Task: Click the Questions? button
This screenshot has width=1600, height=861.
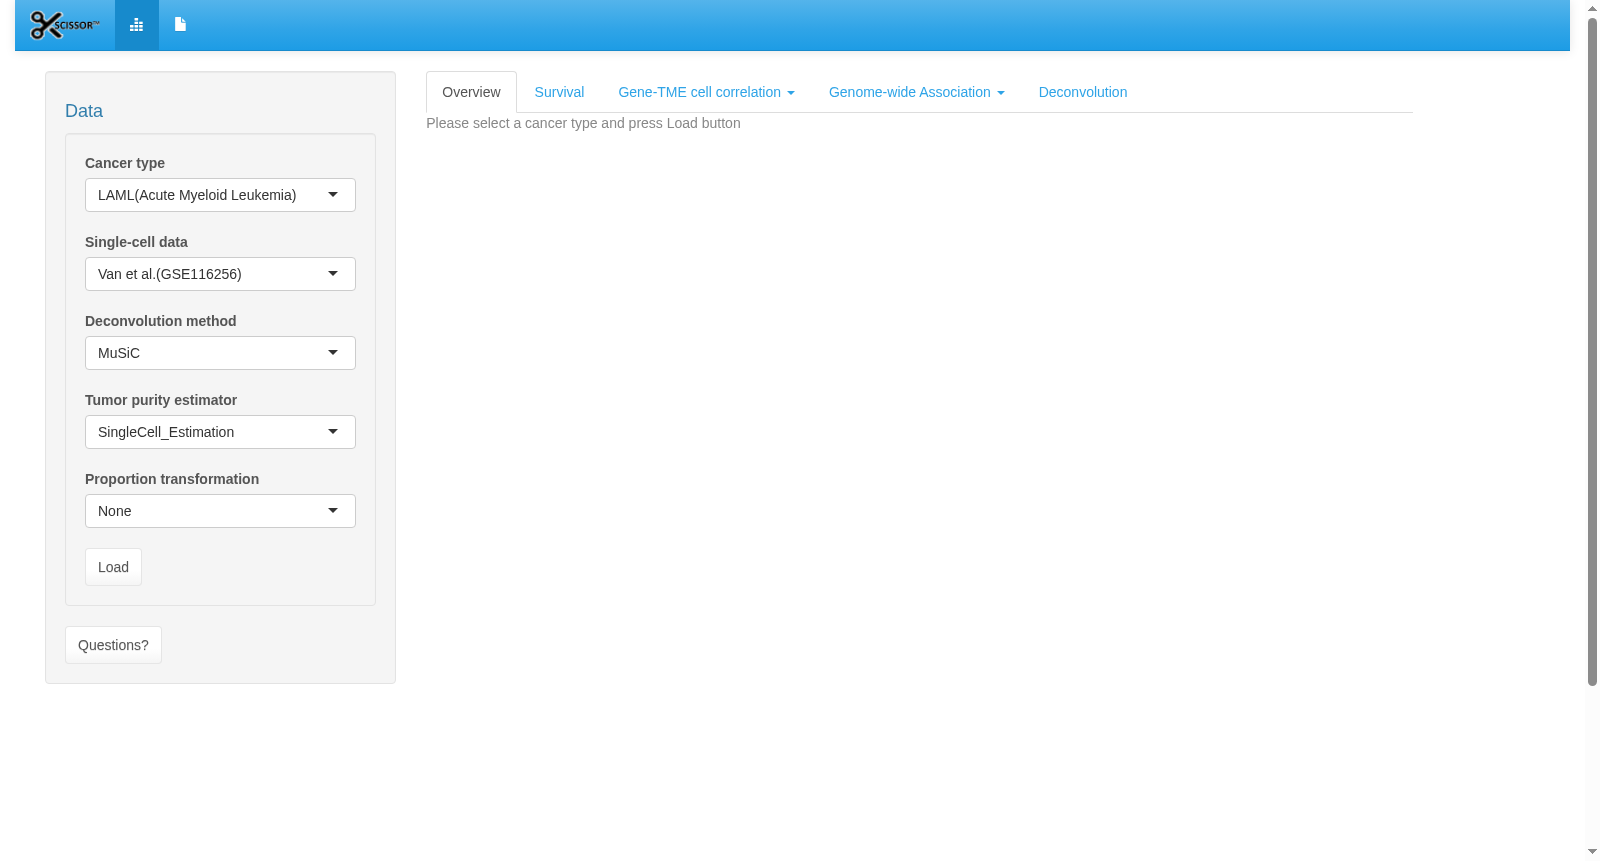Action: click(113, 645)
